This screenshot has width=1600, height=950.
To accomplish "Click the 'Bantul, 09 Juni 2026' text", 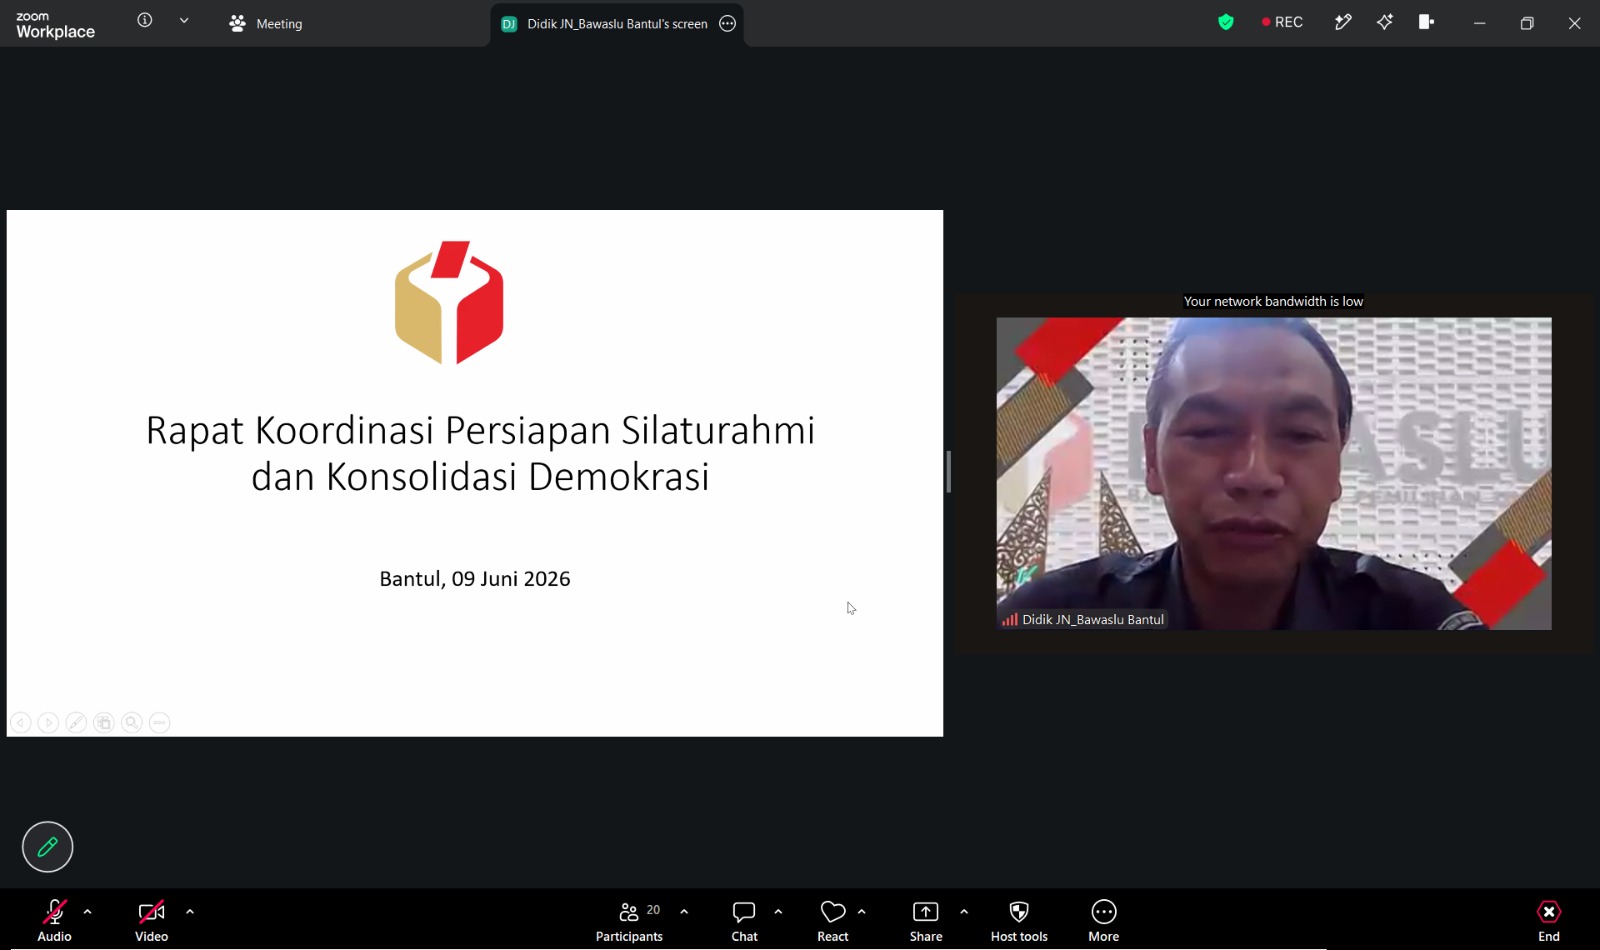I will coord(475,579).
